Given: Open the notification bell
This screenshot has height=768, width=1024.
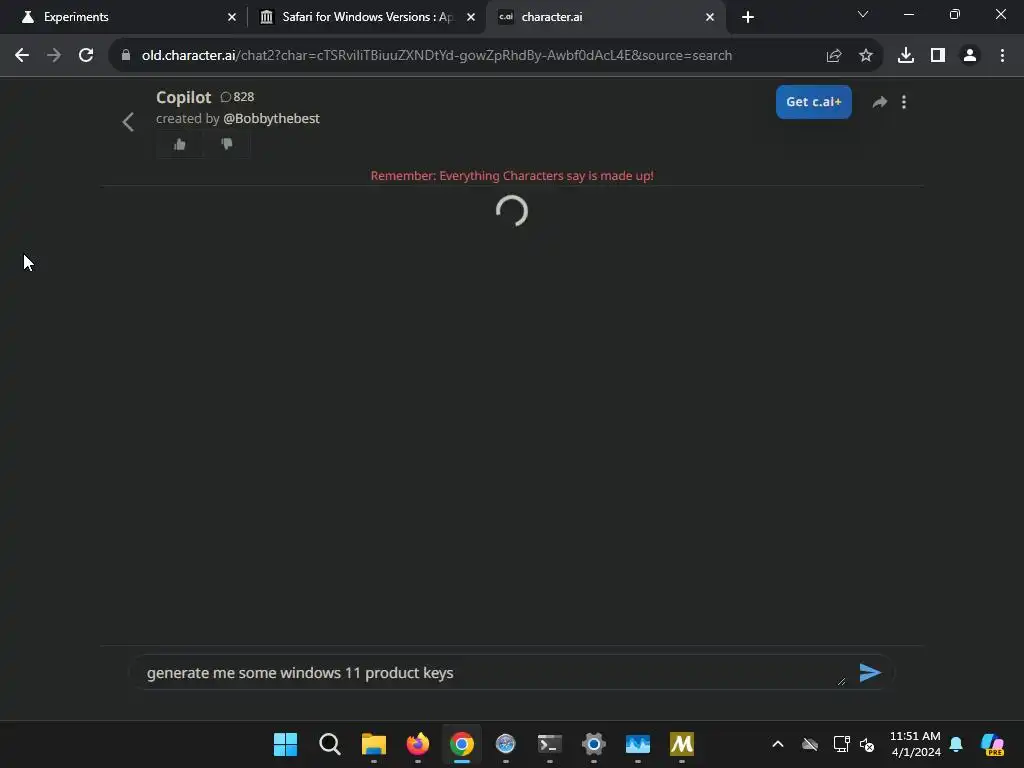Looking at the screenshot, I should pos(956,744).
